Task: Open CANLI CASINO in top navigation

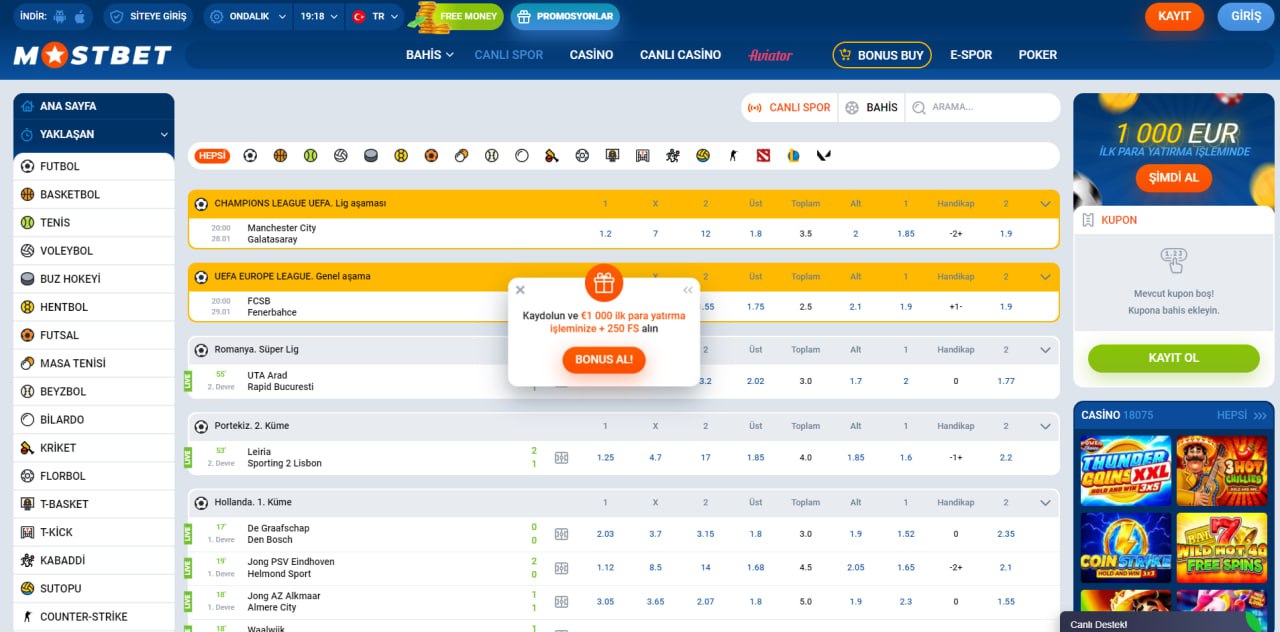Action: [x=680, y=55]
